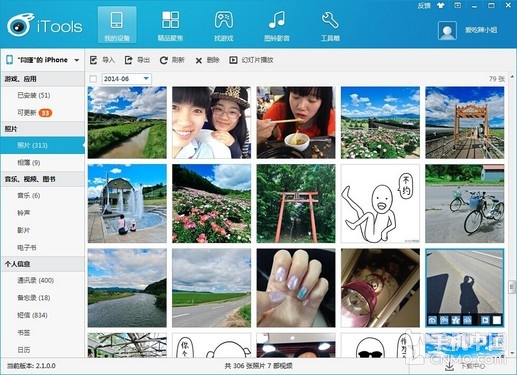Click the shirt skin icon in title bar
The image size is (517, 375).
pos(441,6)
